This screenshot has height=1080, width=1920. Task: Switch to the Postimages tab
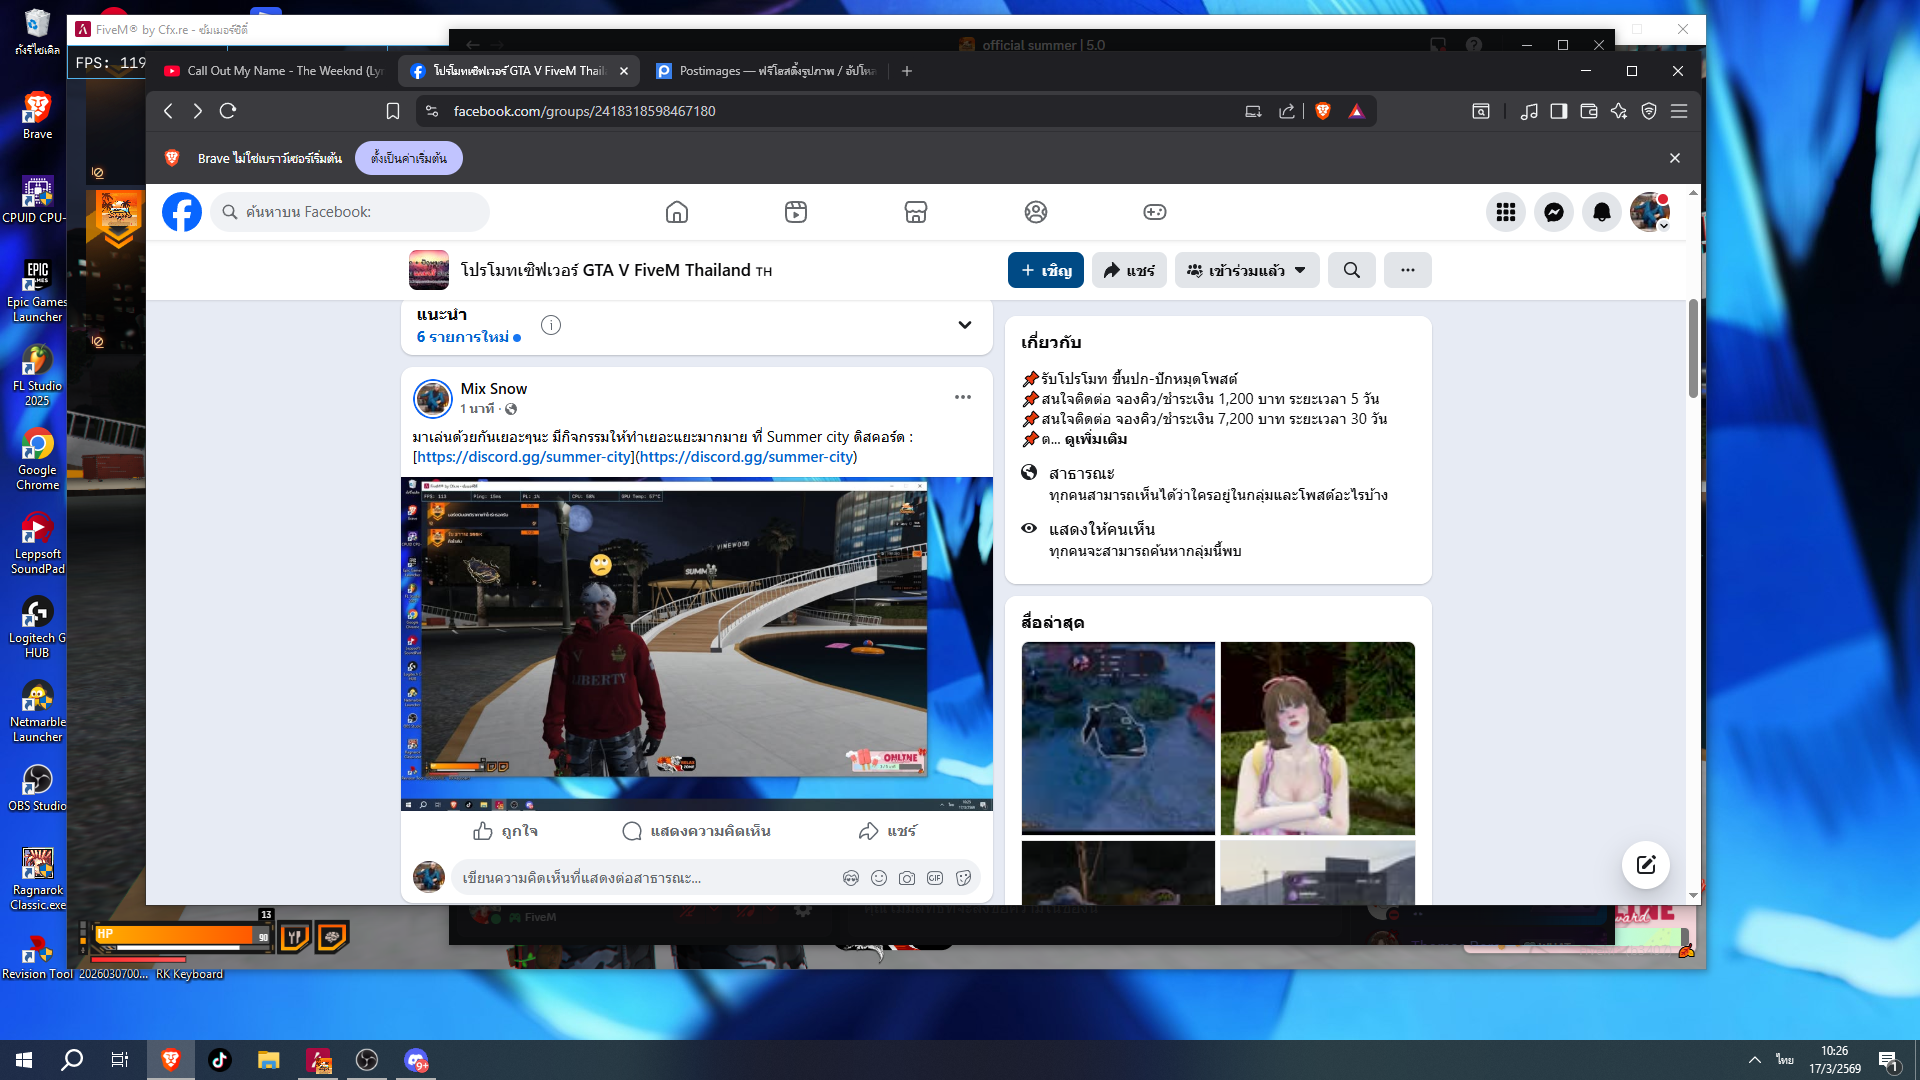click(765, 71)
